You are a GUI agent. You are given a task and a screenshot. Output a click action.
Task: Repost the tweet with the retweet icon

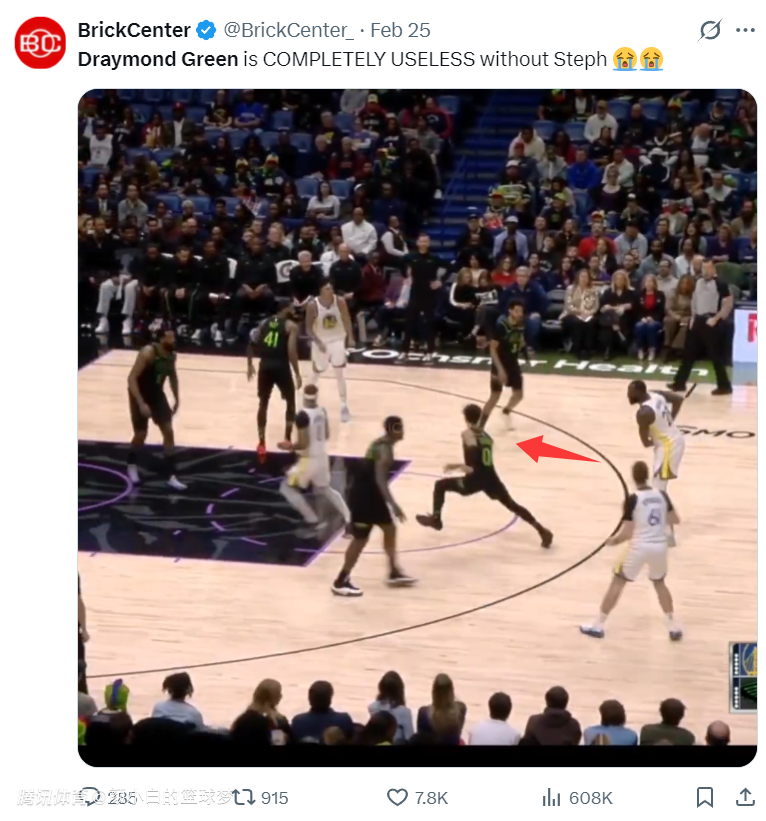(x=244, y=797)
